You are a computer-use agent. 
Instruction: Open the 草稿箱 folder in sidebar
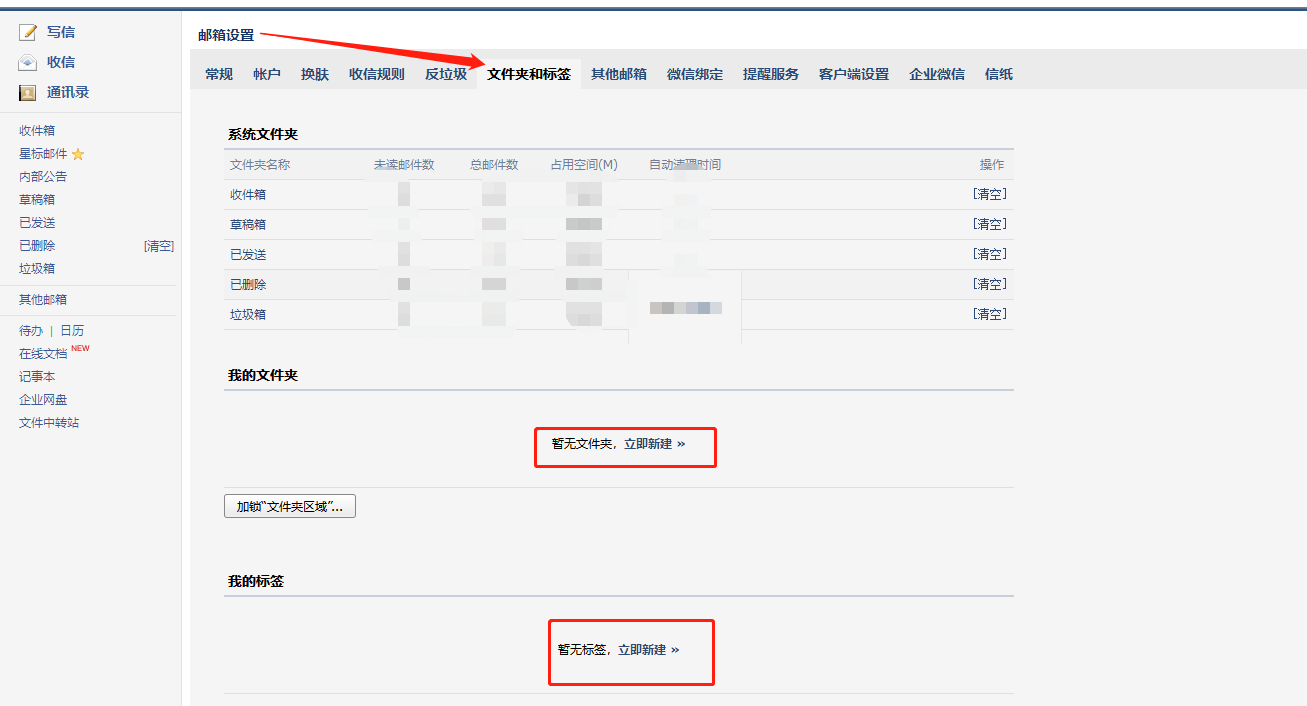37,200
